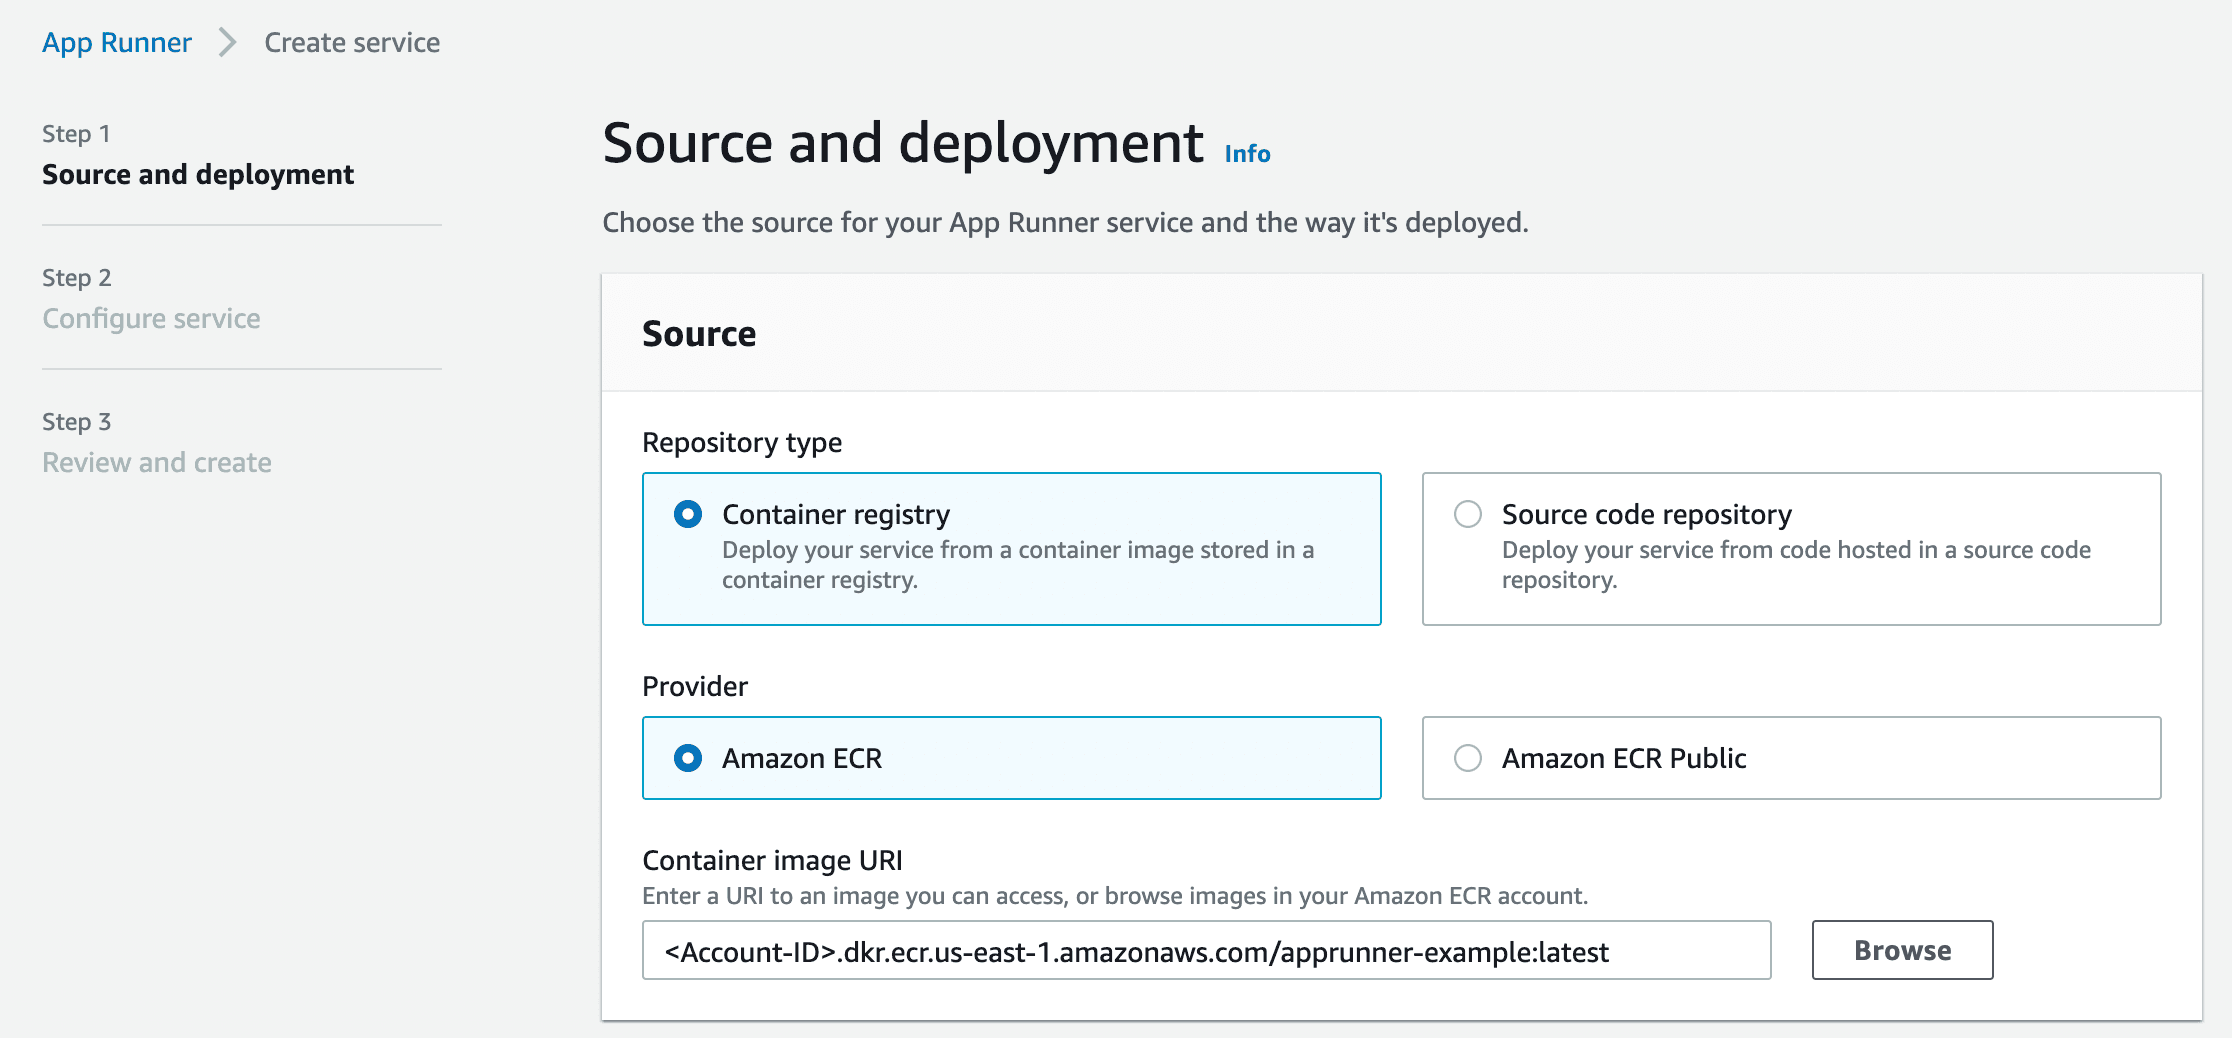Click the Repository type label
The height and width of the screenshot is (1038, 2232).
point(741,442)
